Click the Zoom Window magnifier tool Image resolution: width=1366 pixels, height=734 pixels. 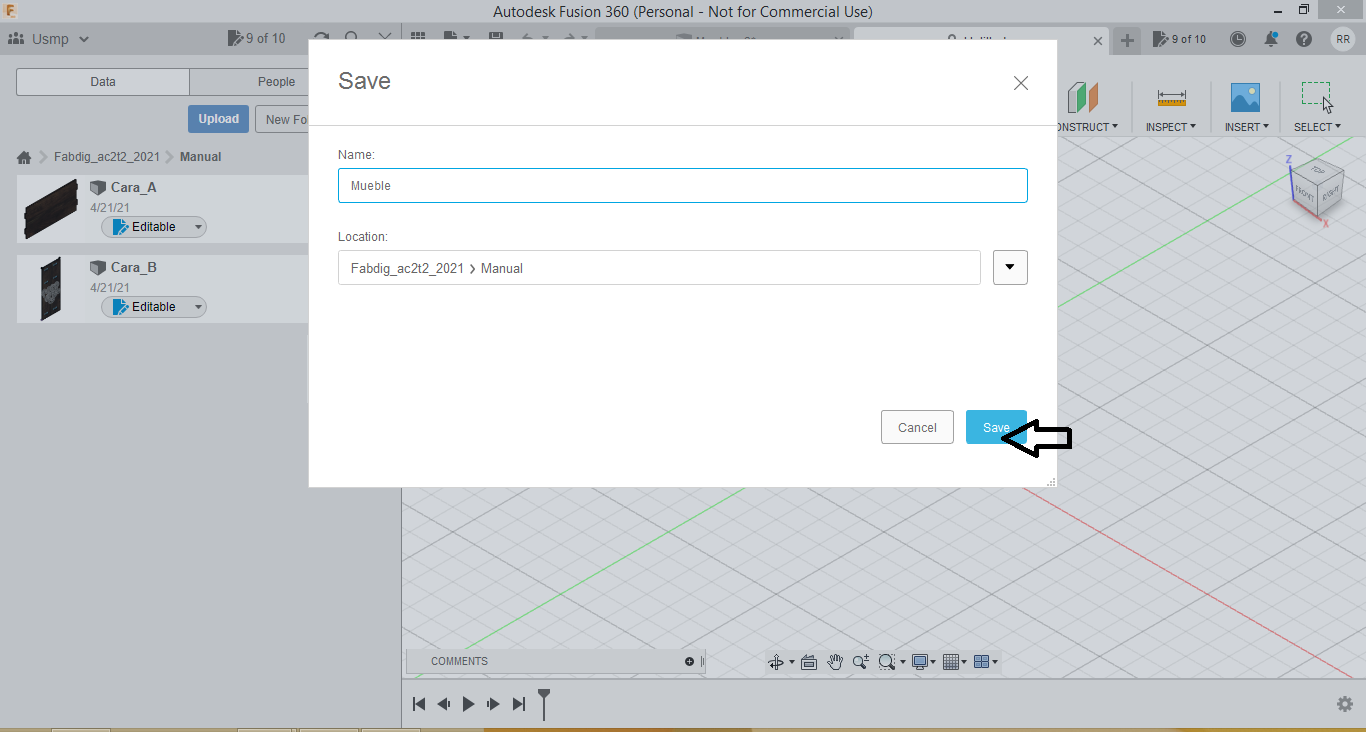tap(885, 662)
